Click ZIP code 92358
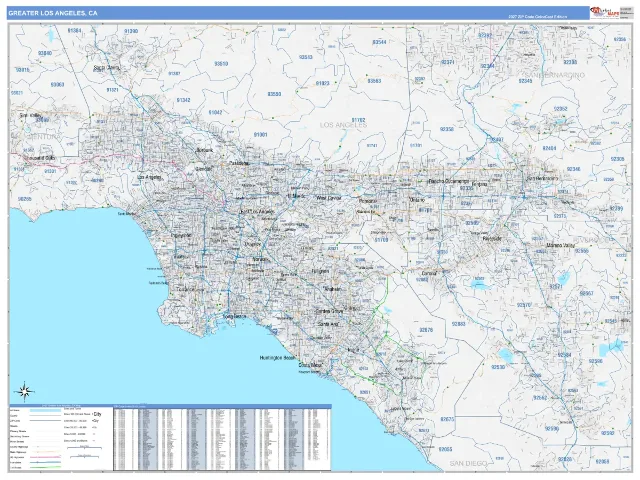 tap(447, 129)
